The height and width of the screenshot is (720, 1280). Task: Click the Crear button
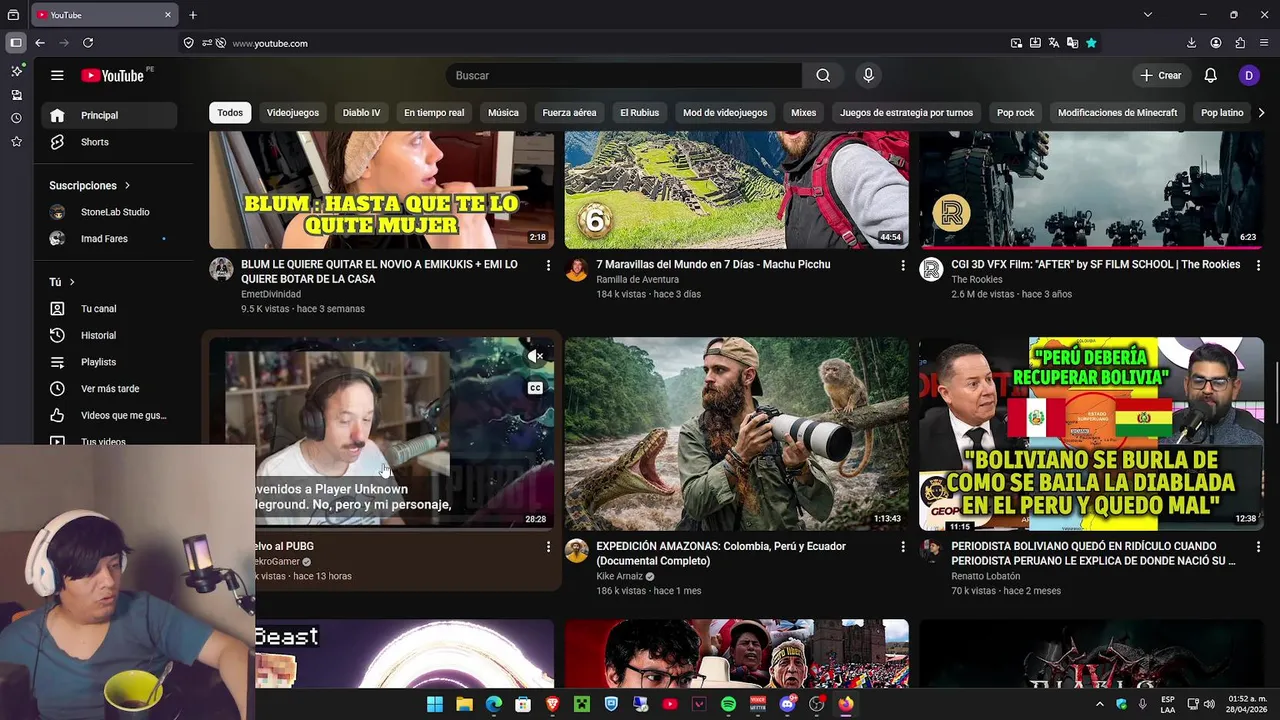click(1161, 75)
